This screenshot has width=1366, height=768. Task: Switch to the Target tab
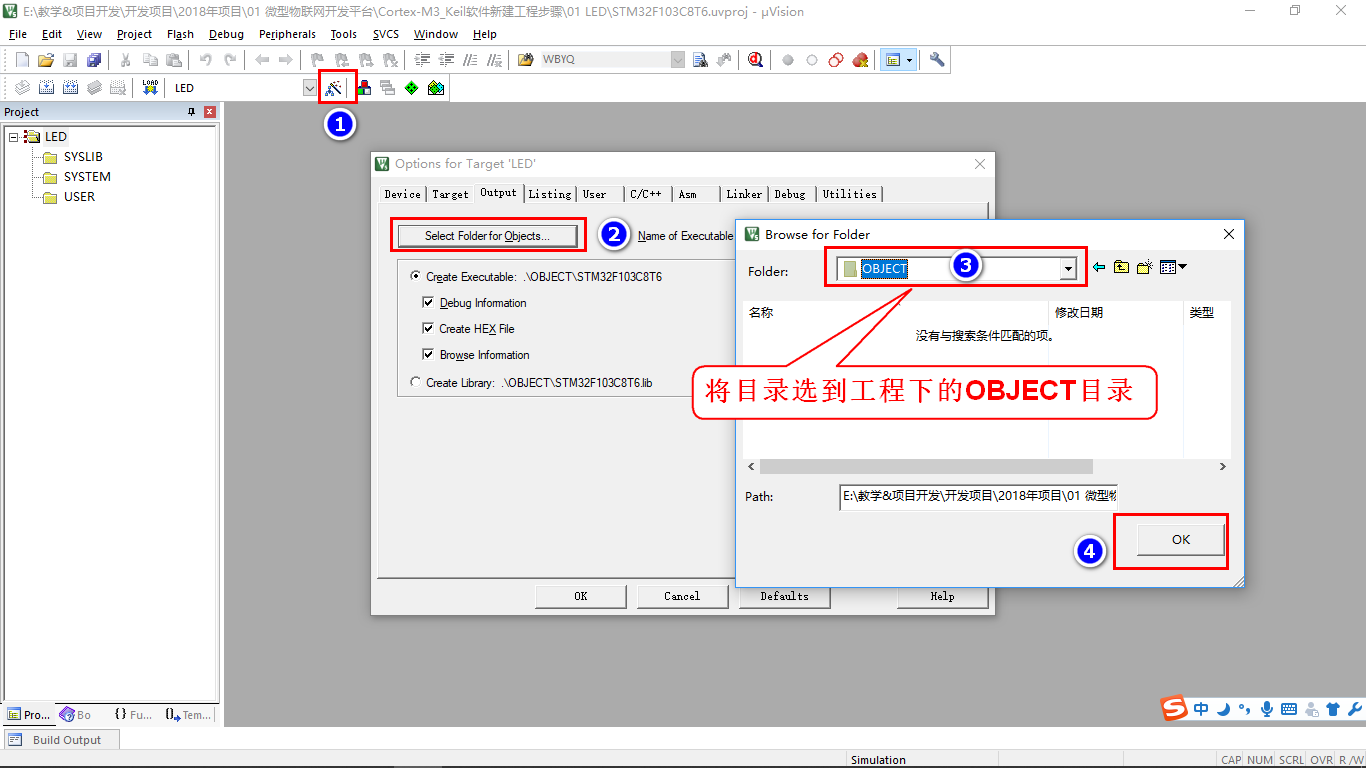coord(450,194)
